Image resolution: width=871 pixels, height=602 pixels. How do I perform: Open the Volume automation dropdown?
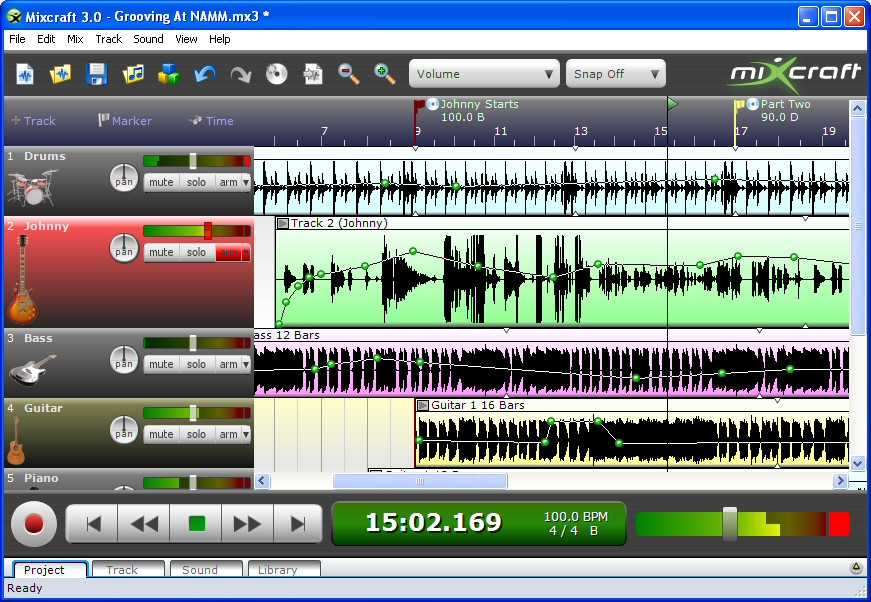click(483, 73)
